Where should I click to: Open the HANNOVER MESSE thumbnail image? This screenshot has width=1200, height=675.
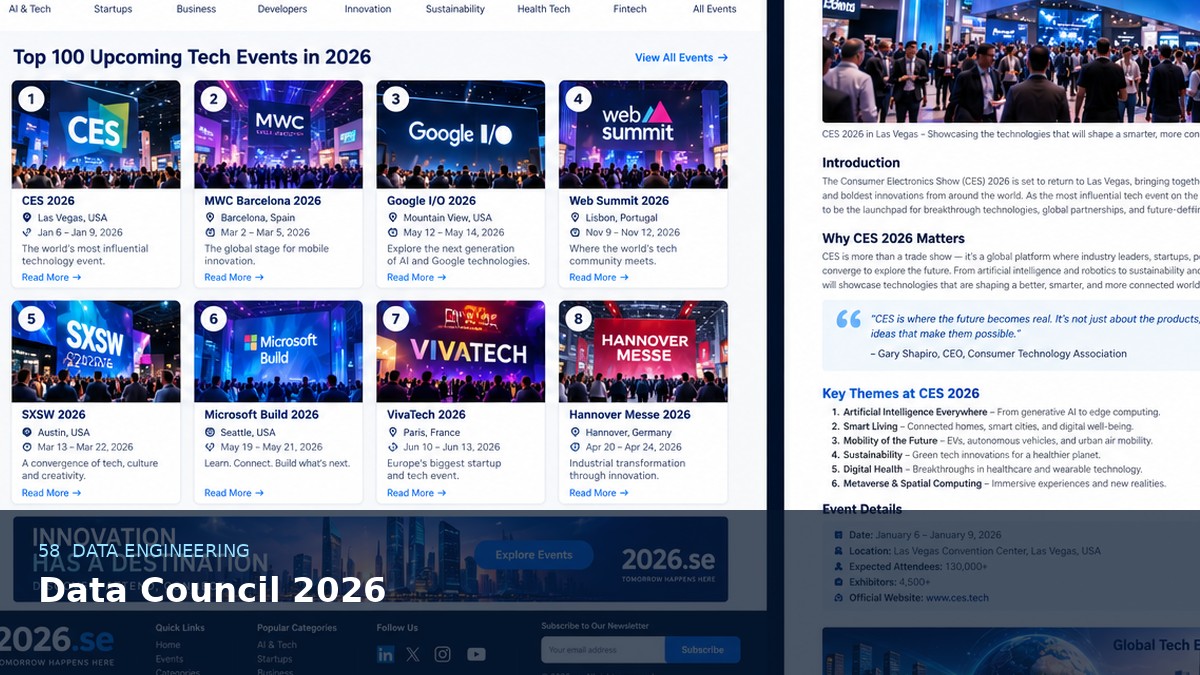(x=643, y=351)
